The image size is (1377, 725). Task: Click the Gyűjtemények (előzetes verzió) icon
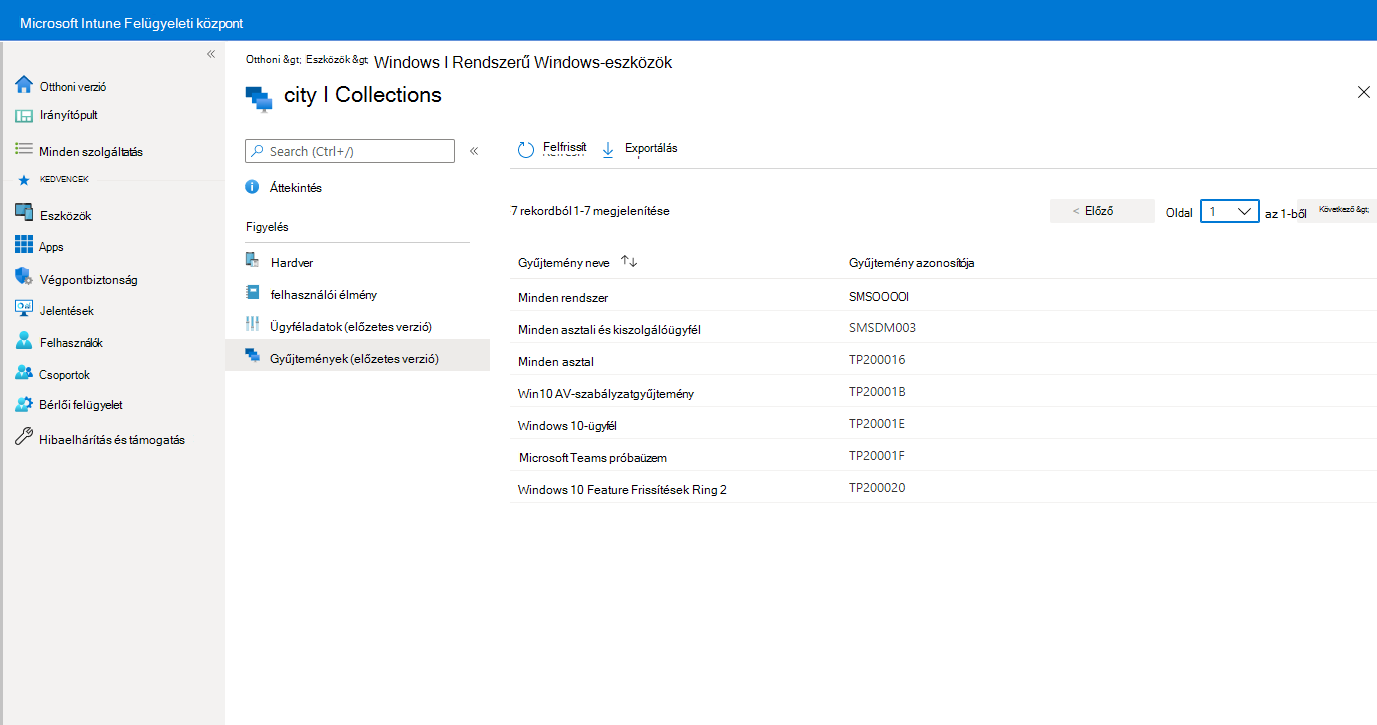point(252,356)
